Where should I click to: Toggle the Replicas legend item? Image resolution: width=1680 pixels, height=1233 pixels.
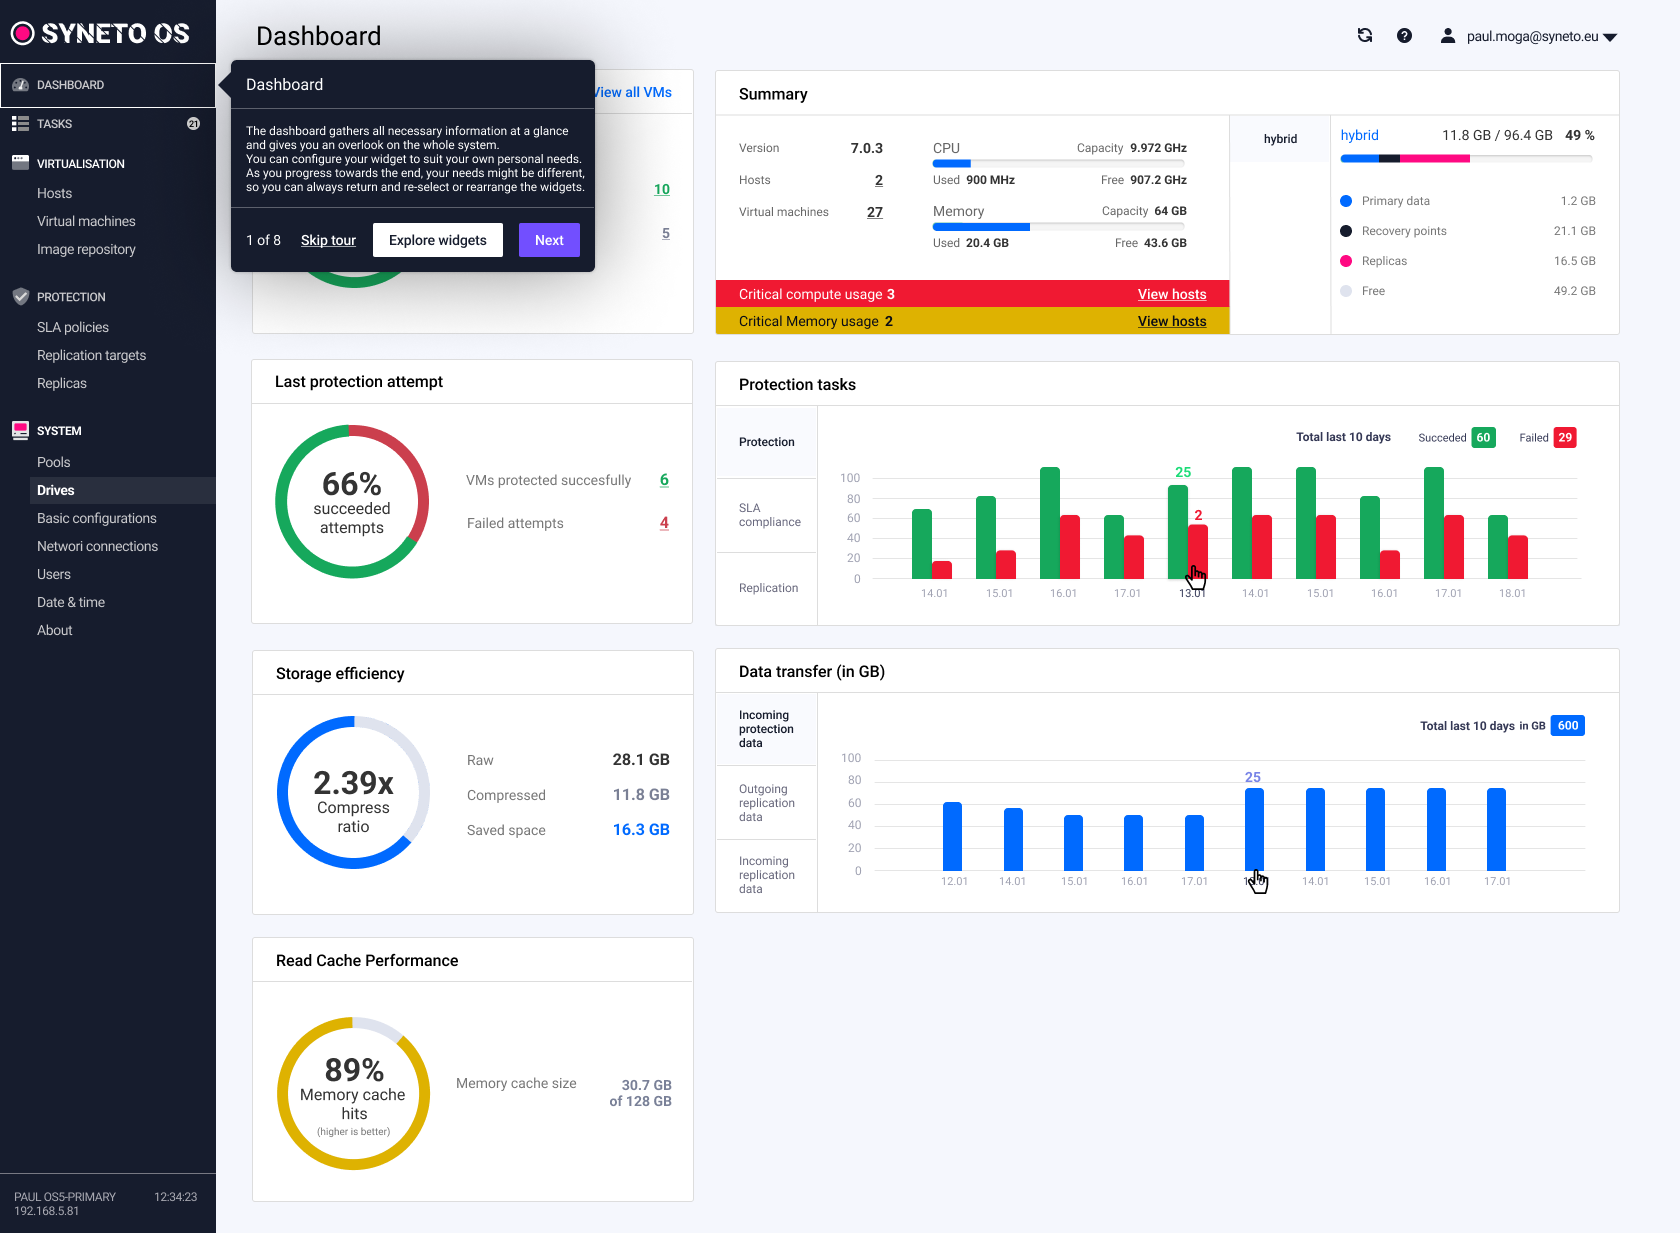click(x=1383, y=261)
